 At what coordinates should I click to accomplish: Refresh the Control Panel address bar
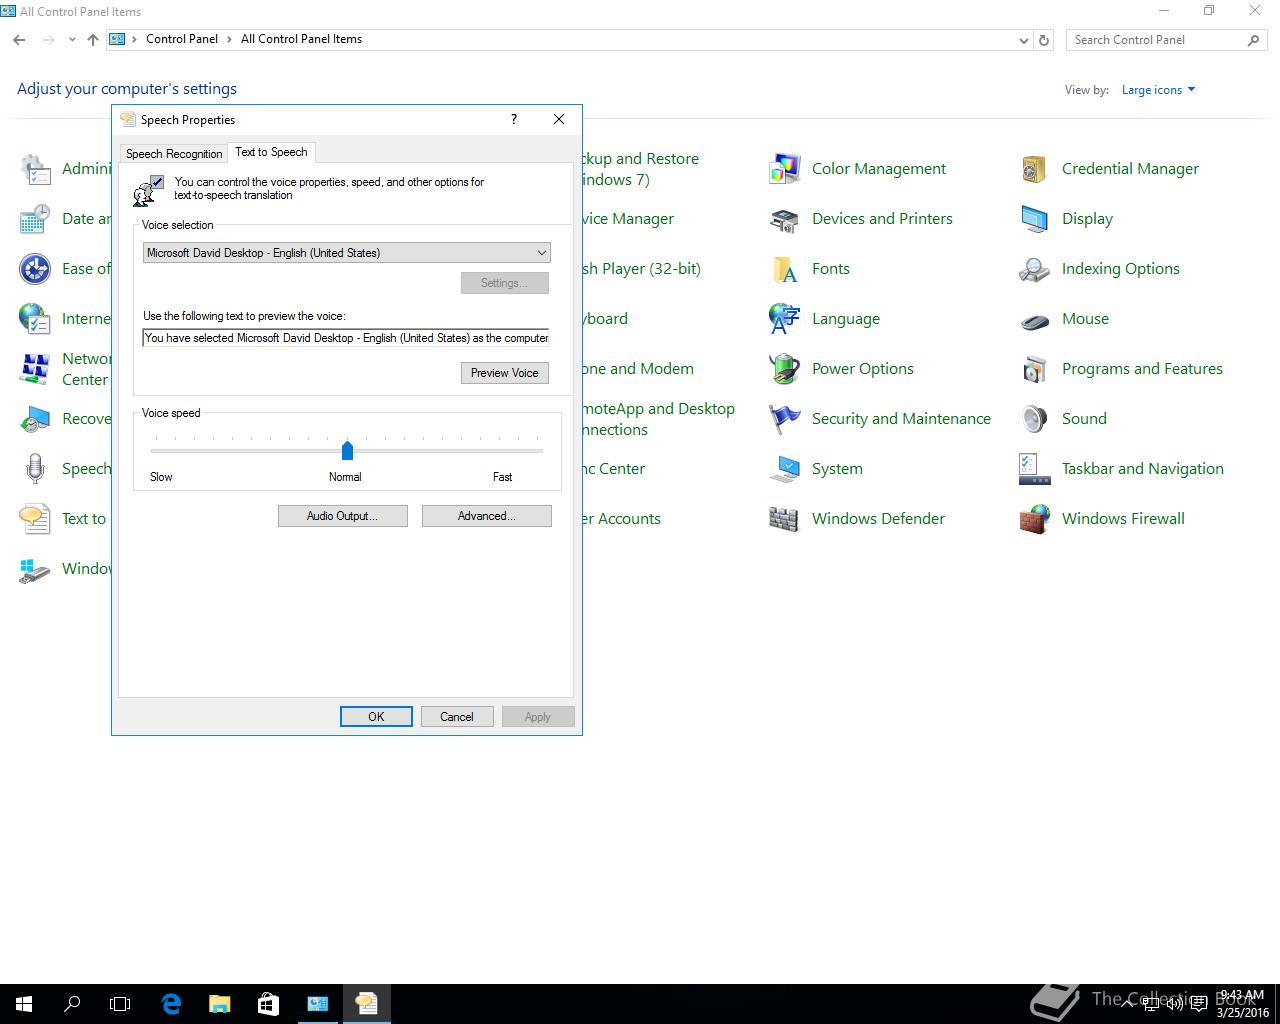[1044, 40]
